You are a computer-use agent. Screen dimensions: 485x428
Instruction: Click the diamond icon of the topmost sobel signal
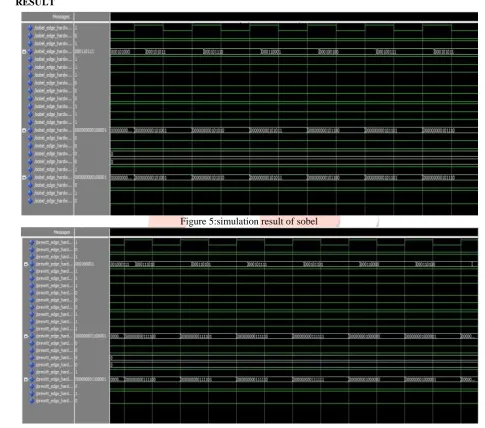pos(30,28)
